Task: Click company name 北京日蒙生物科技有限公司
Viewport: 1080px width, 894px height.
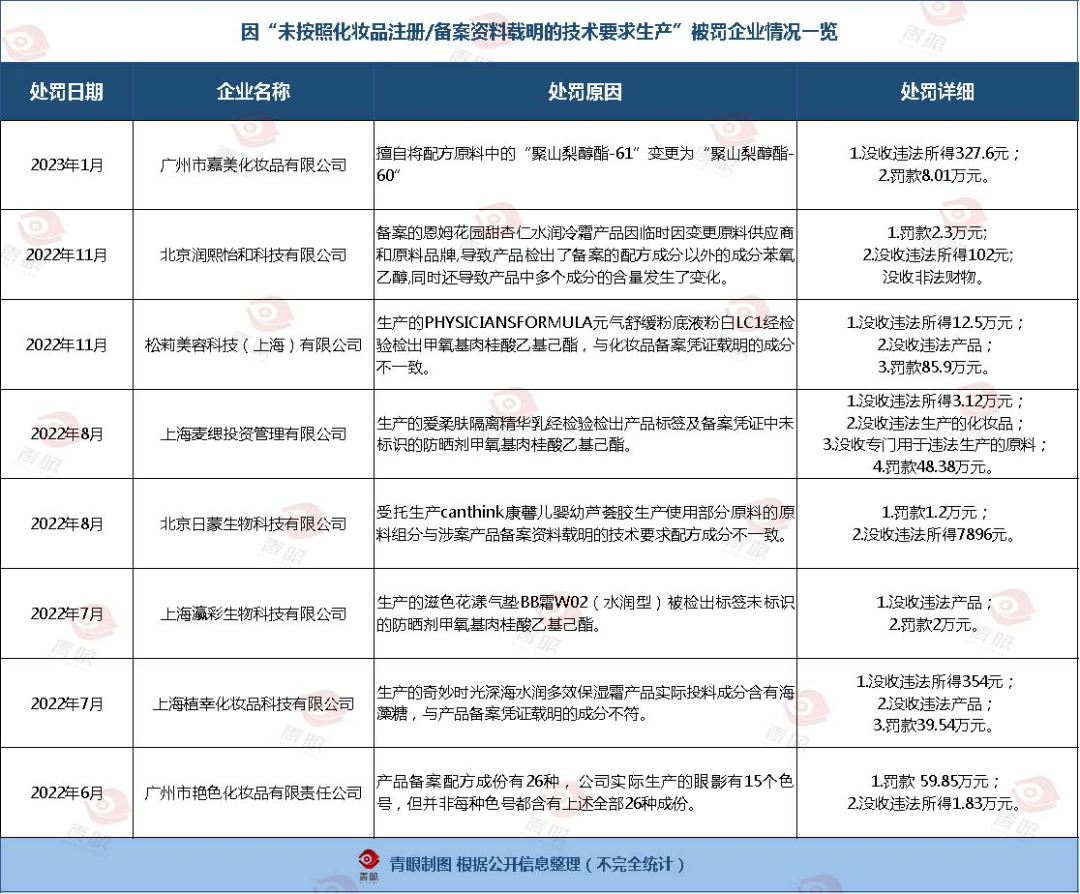Action: point(253,524)
